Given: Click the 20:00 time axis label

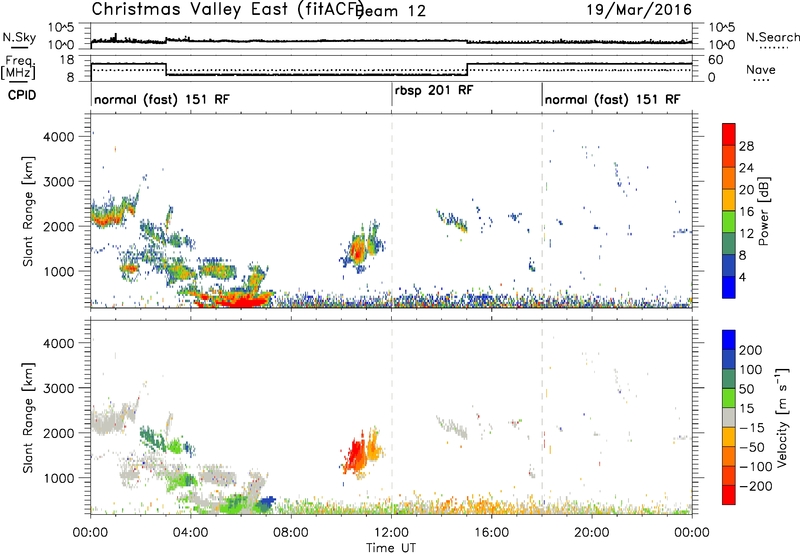Looking at the screenshot, I should coord(591,532).
